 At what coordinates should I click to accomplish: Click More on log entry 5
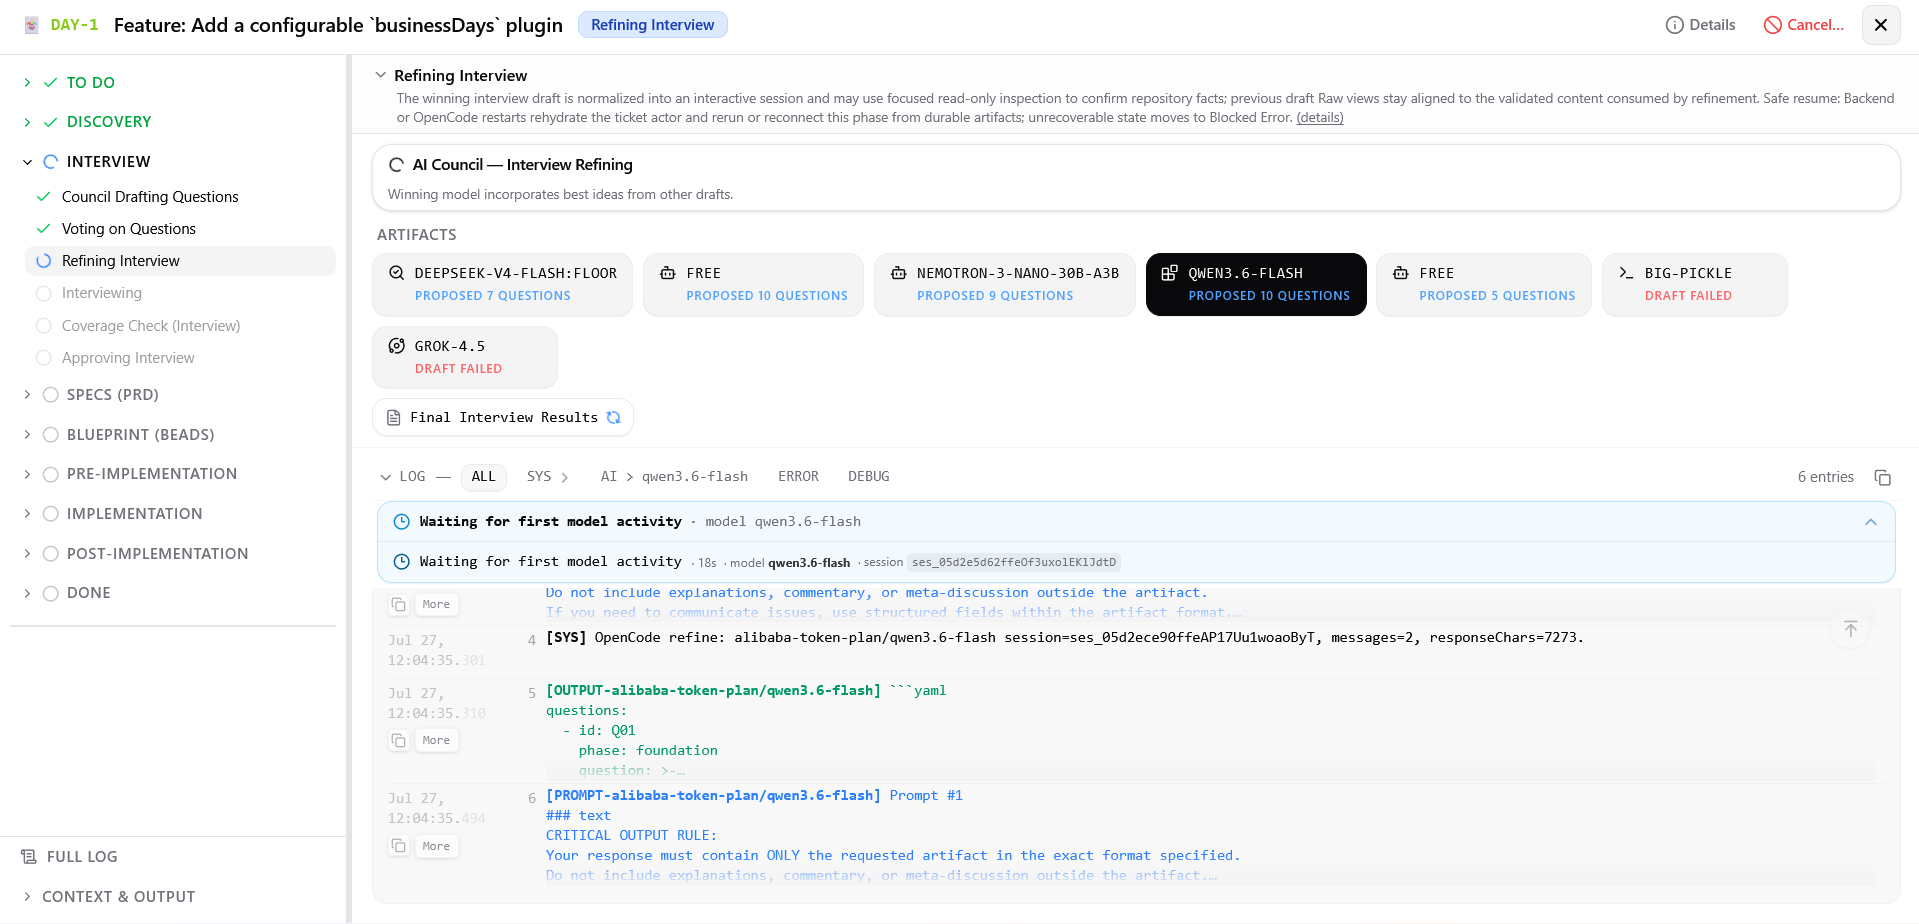click(x=436, y=740)
